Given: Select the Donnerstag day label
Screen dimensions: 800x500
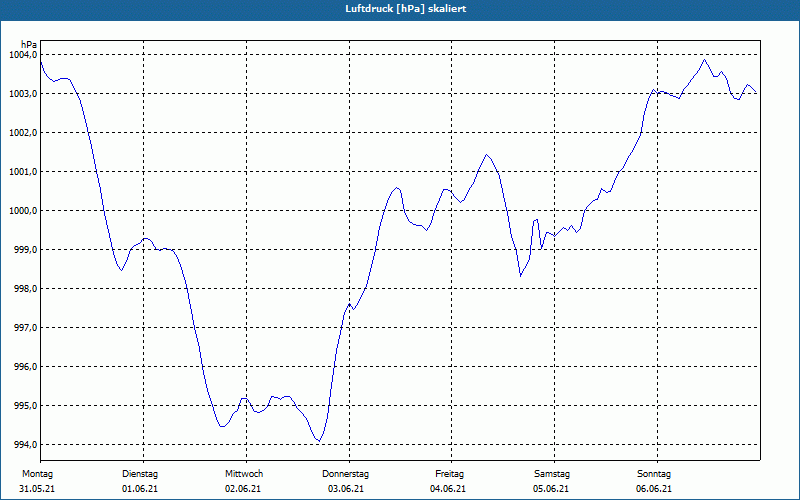Looking at the screenshot, I should 345,474.
